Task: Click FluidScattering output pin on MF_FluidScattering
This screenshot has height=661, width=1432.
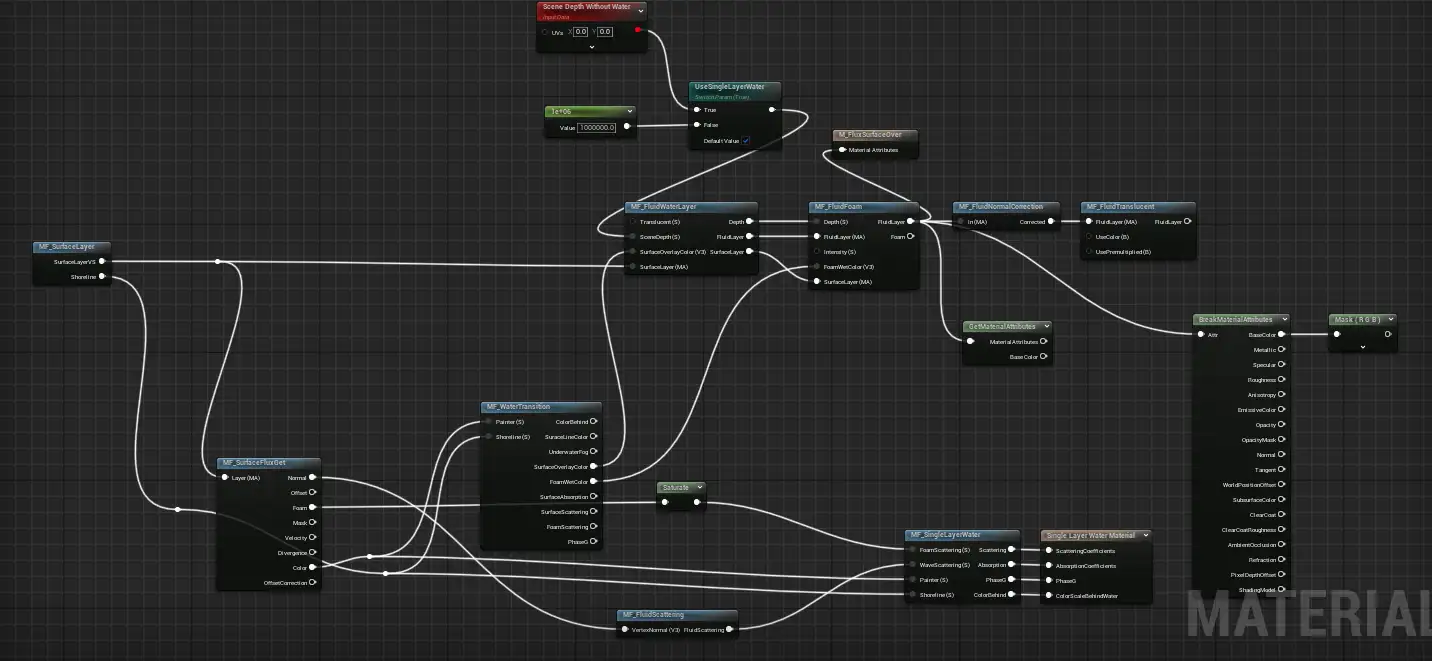Action: 729,630
